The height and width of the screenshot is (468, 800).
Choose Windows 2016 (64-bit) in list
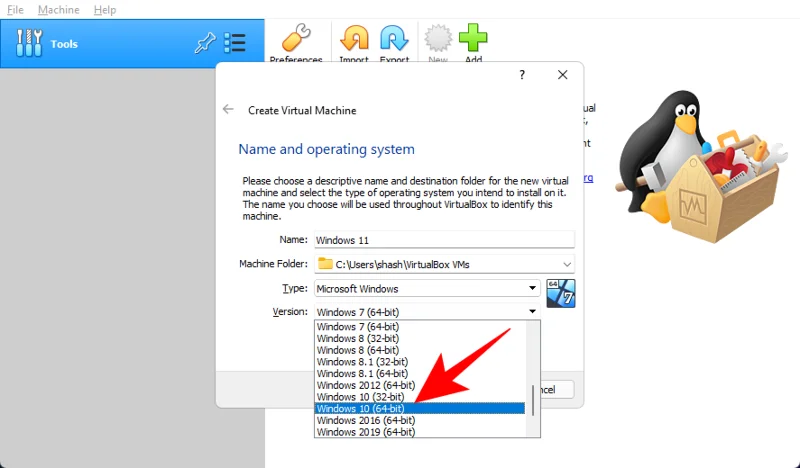pos(419,421)
